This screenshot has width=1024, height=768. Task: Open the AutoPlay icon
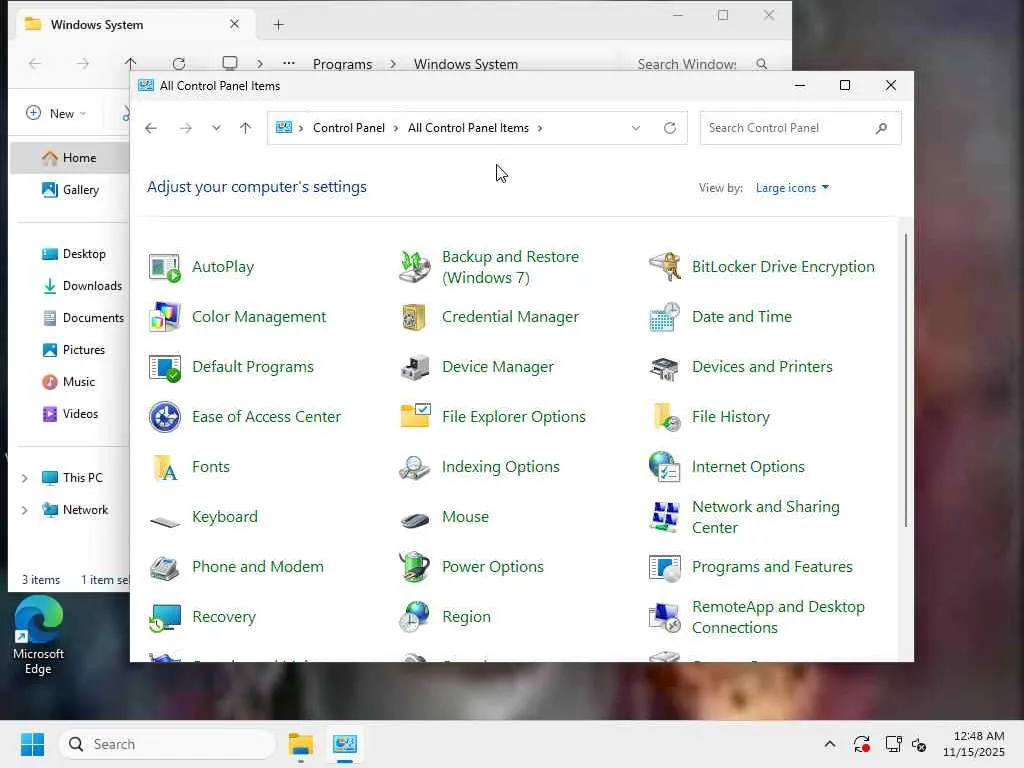164,267
